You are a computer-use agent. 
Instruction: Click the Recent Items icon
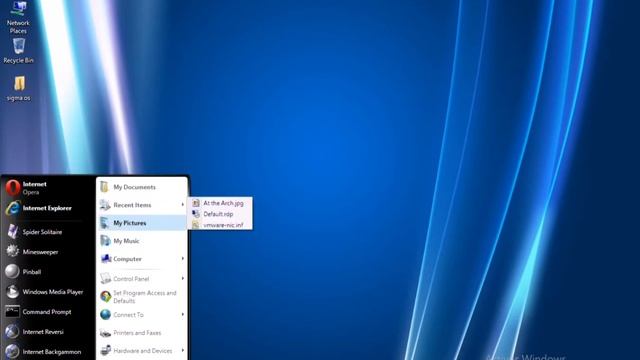[105, 205]
